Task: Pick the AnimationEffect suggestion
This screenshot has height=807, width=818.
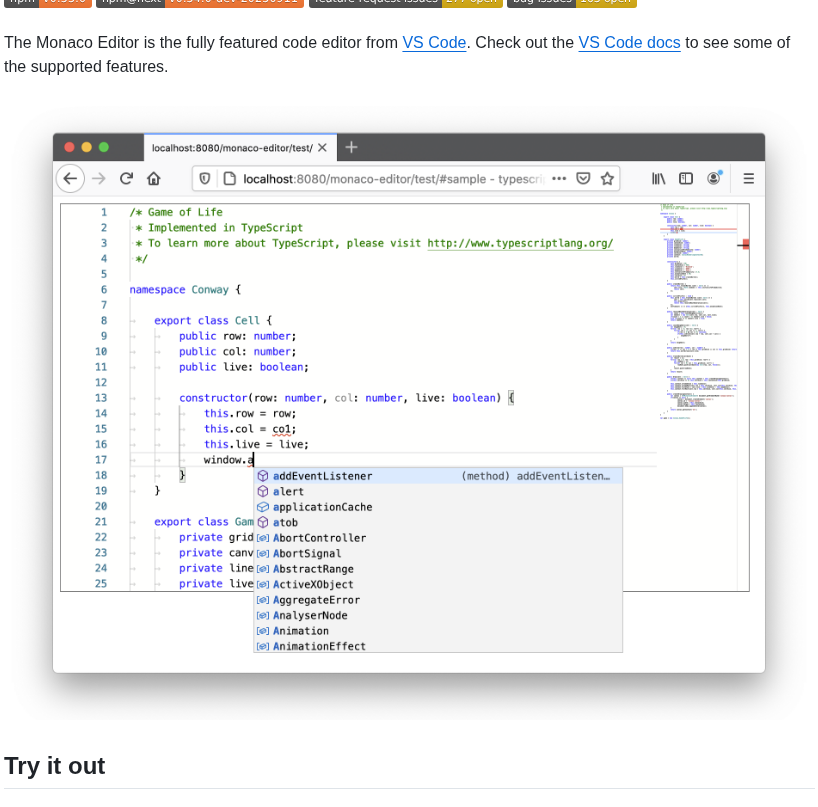Action: pos(438,646)
